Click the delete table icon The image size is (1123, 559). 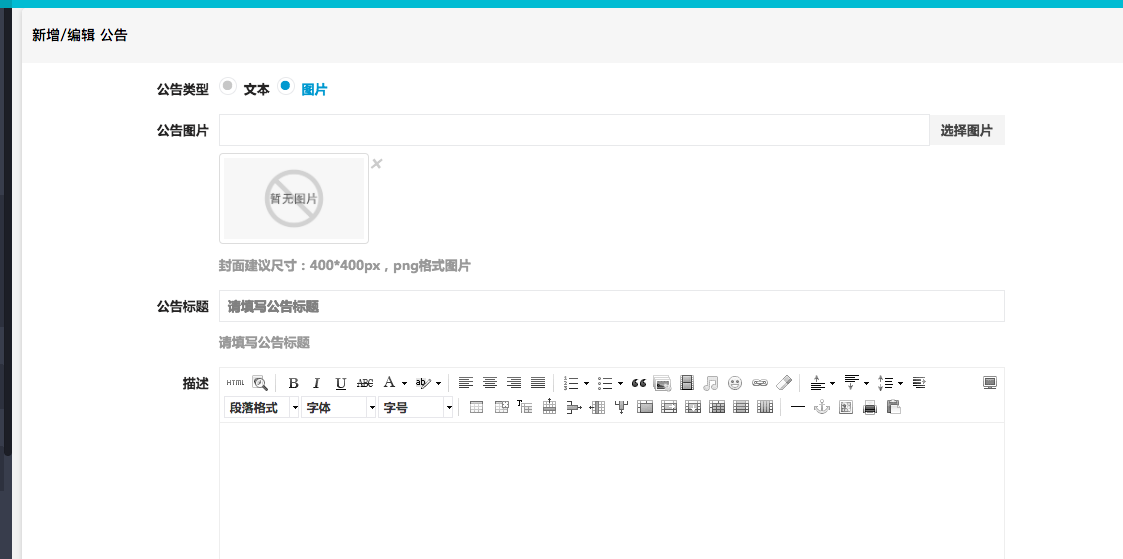501,407
